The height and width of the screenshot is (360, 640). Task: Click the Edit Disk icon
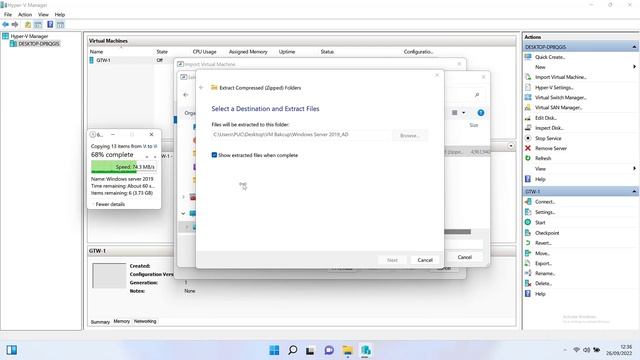[528, 118]
